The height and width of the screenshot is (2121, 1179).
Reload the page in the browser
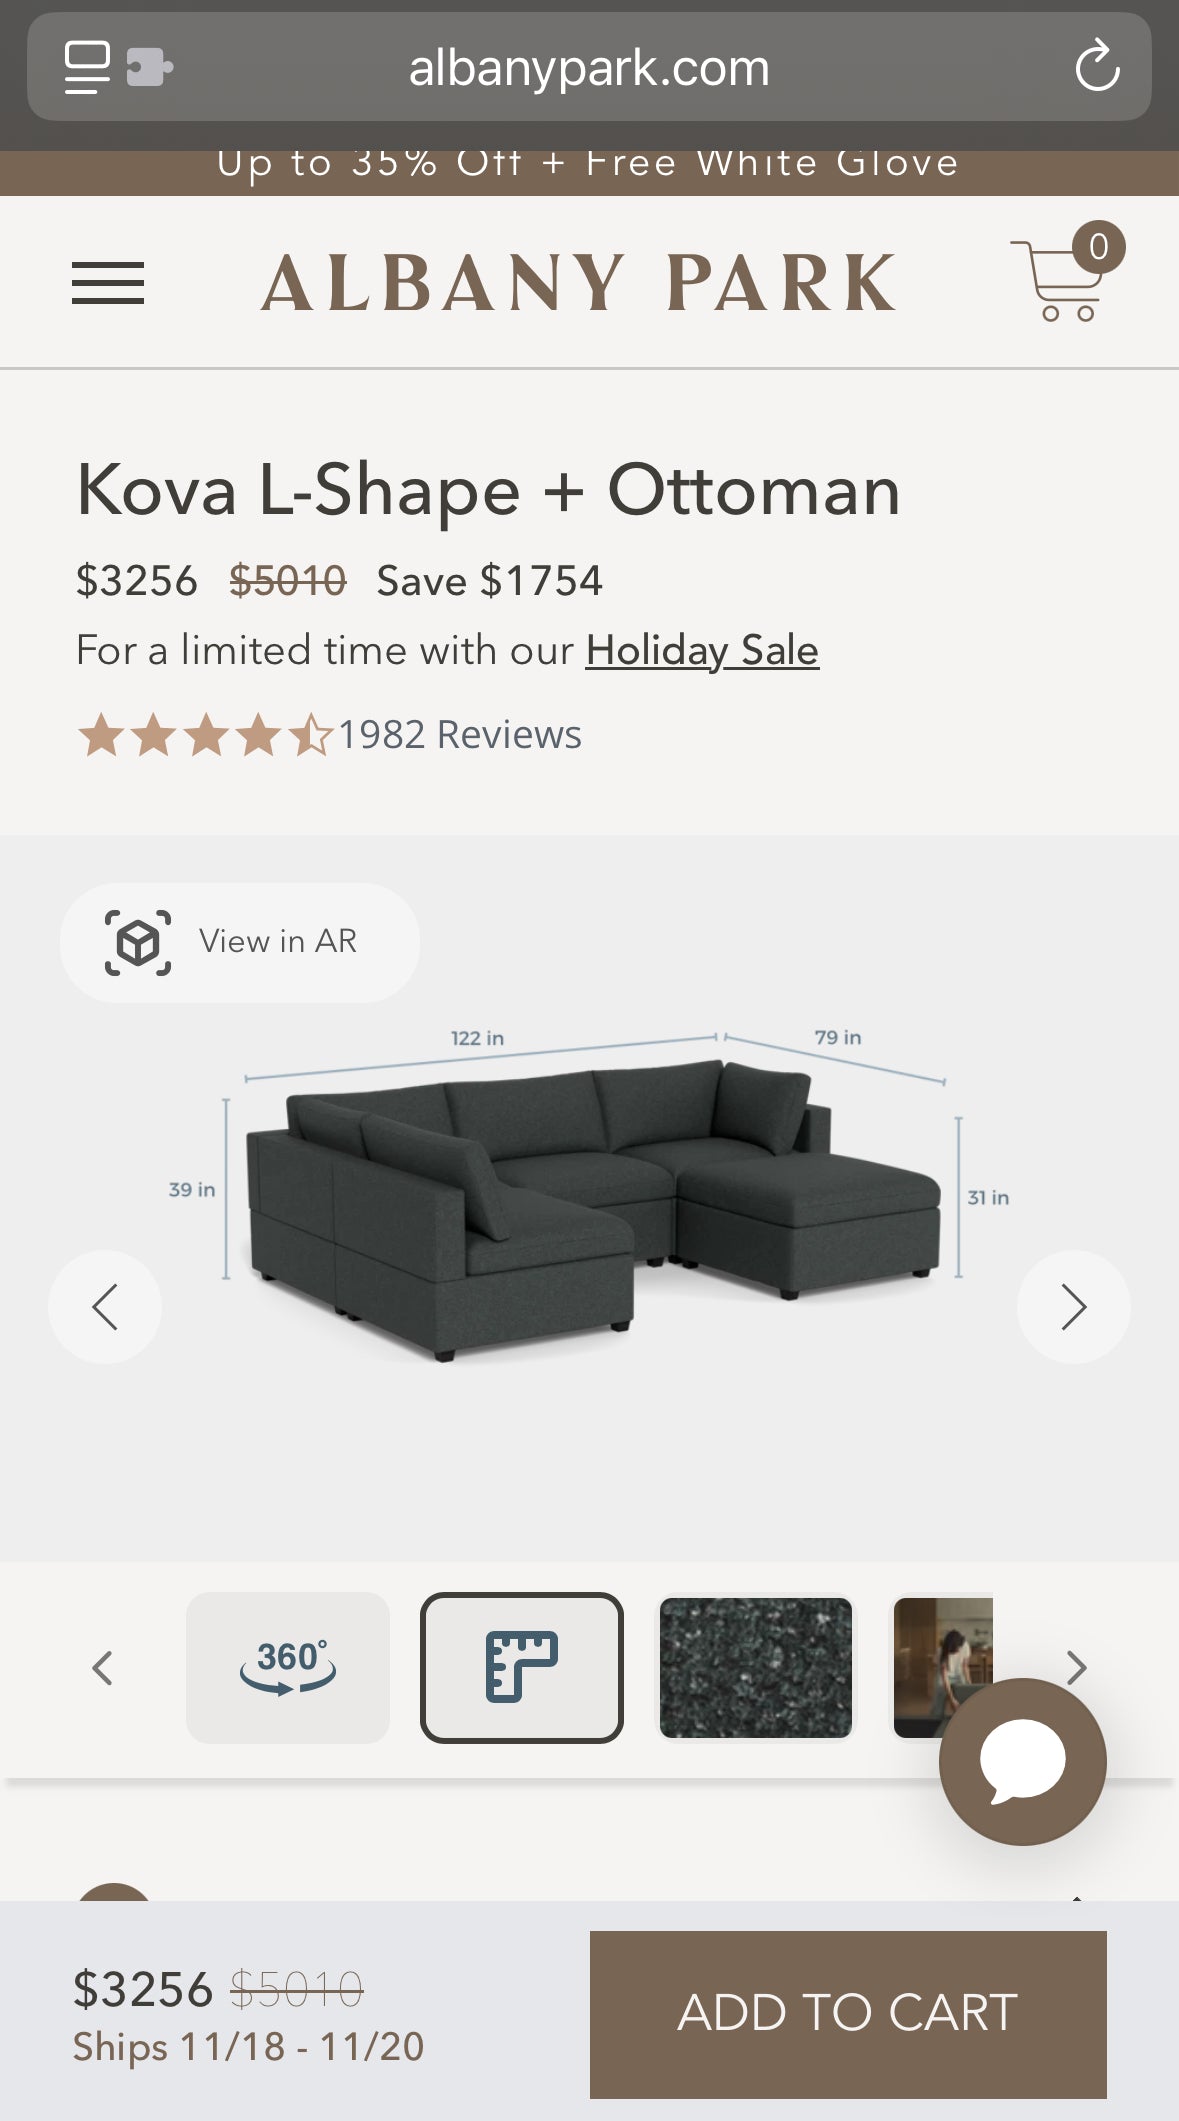pos(1098,67)
